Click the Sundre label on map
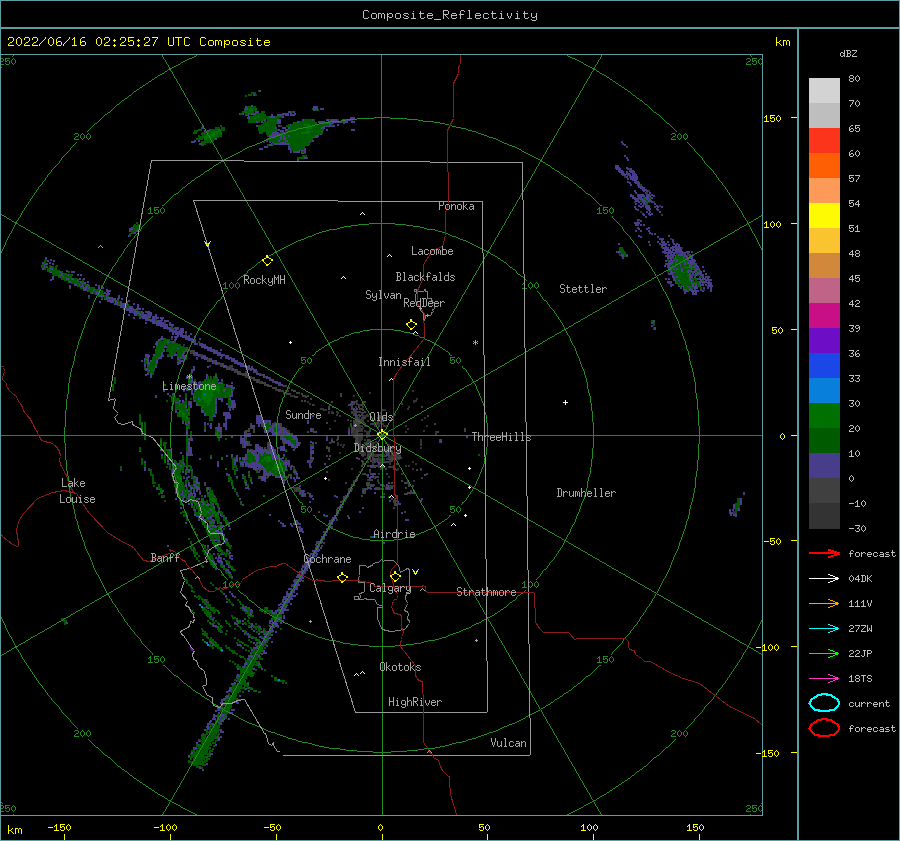Viewport: 900px width, 841px height. (x=303, y=414)
